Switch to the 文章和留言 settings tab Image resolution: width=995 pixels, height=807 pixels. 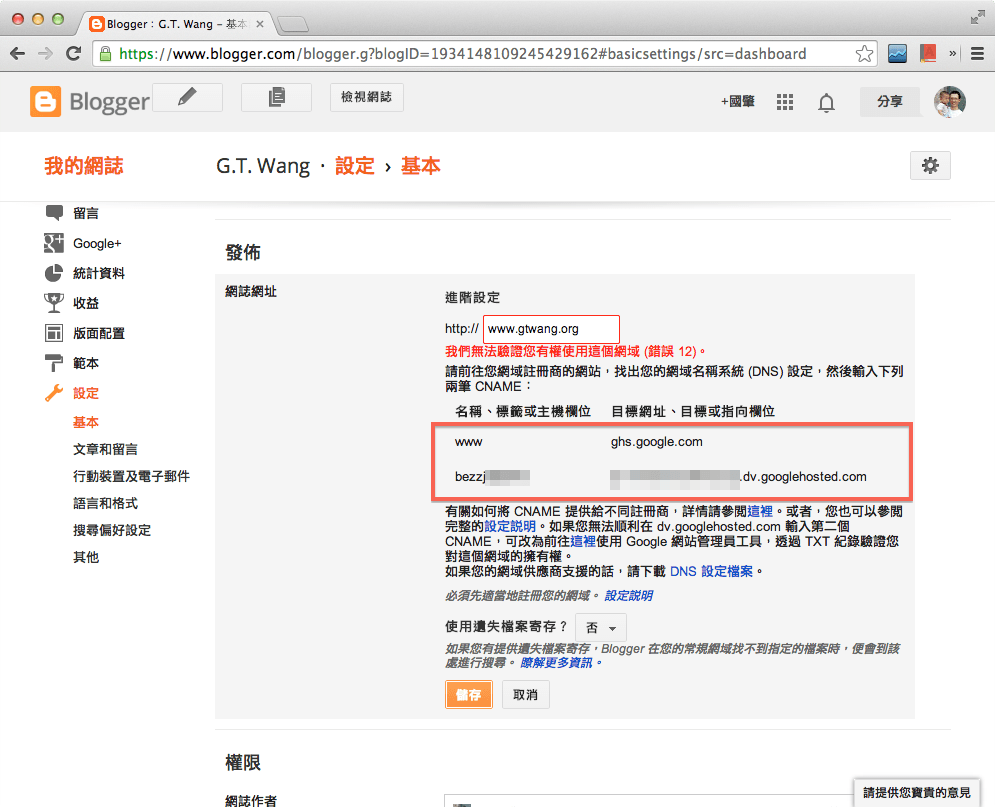point(104,449)
